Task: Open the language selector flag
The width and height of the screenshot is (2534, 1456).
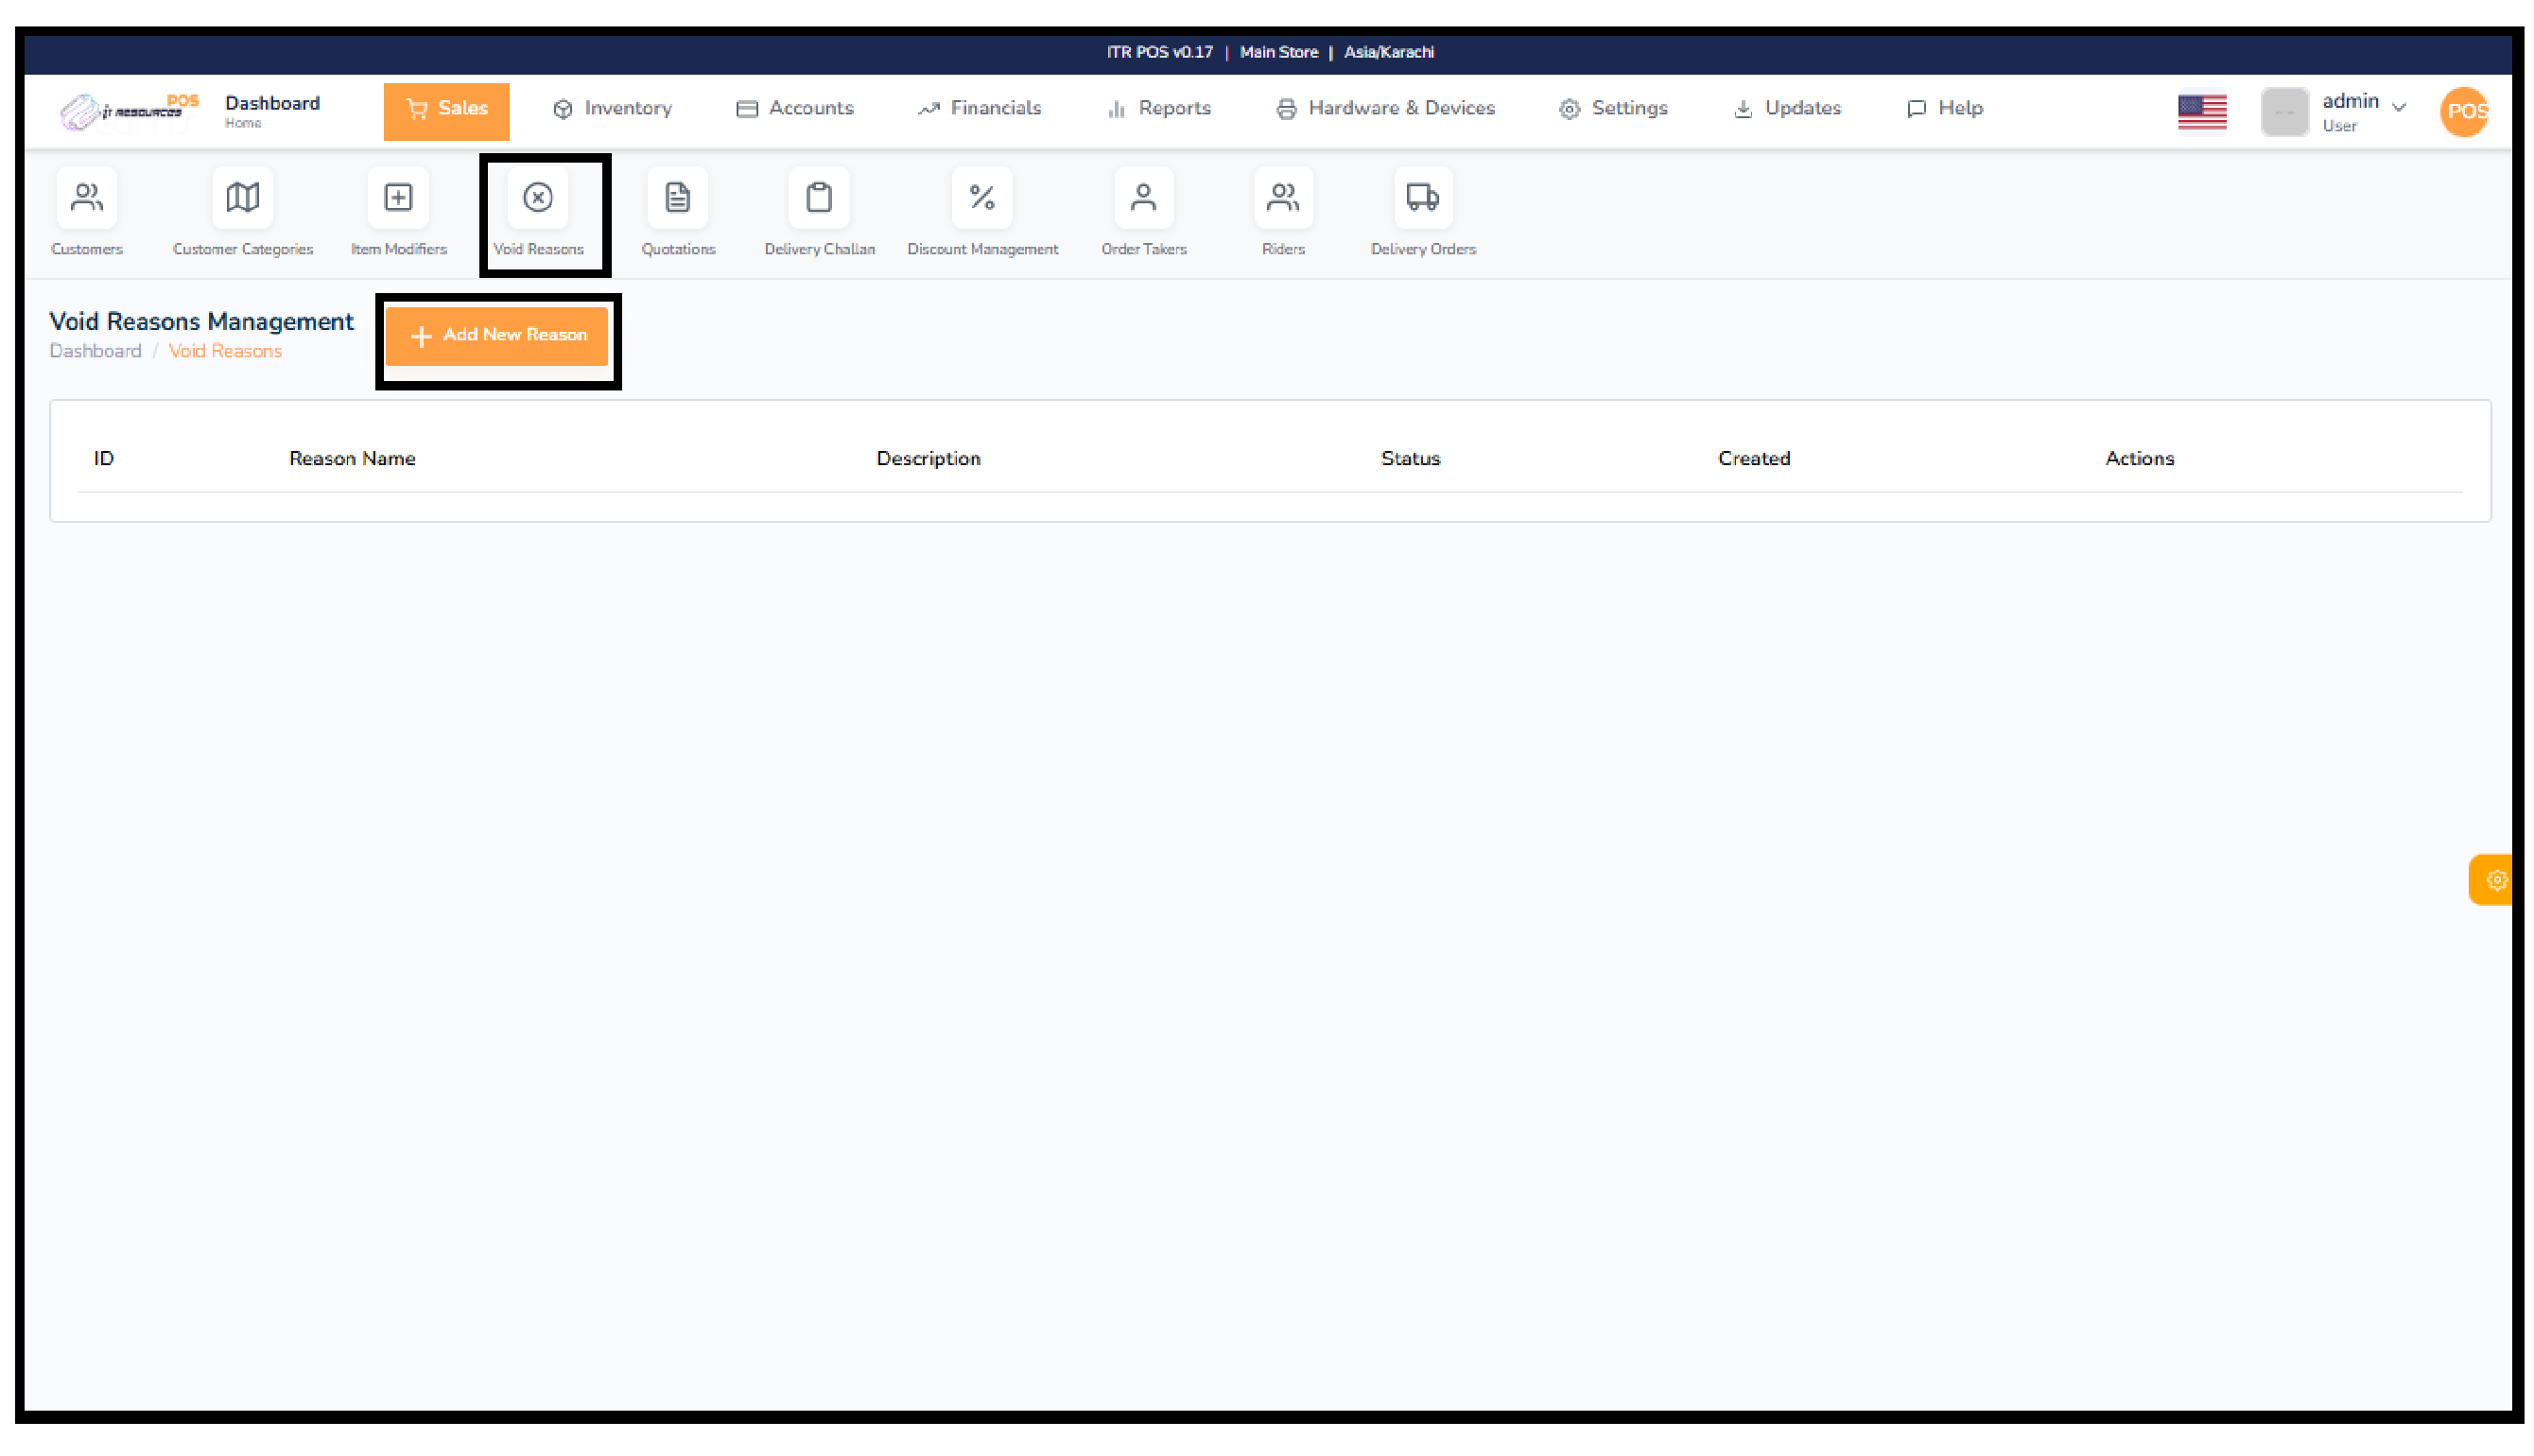Action: point(2201,112)
